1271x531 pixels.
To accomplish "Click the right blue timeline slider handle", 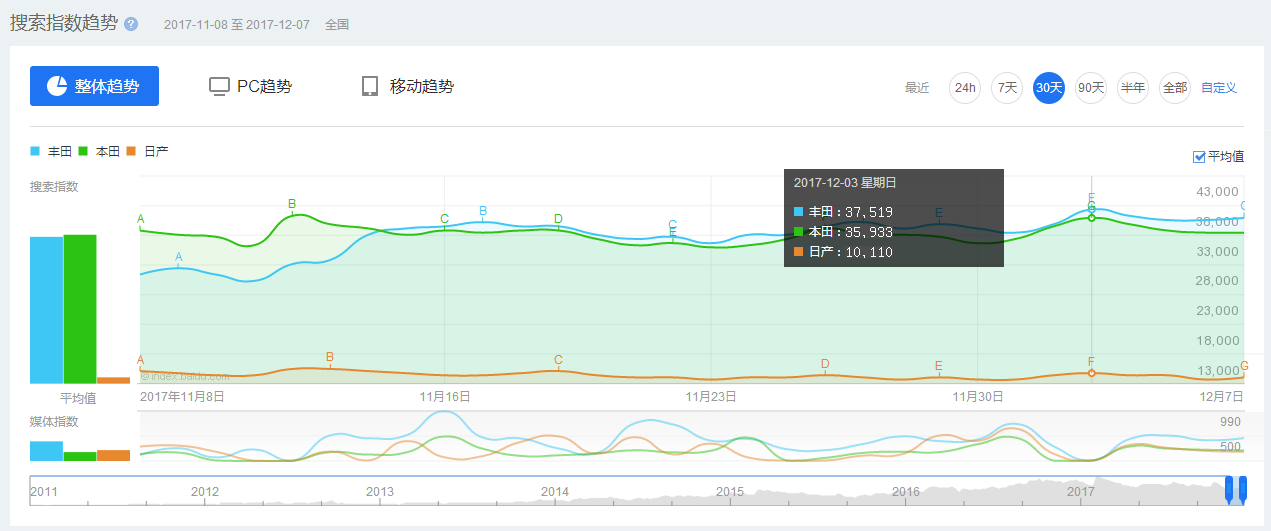I will [1243, 489].
